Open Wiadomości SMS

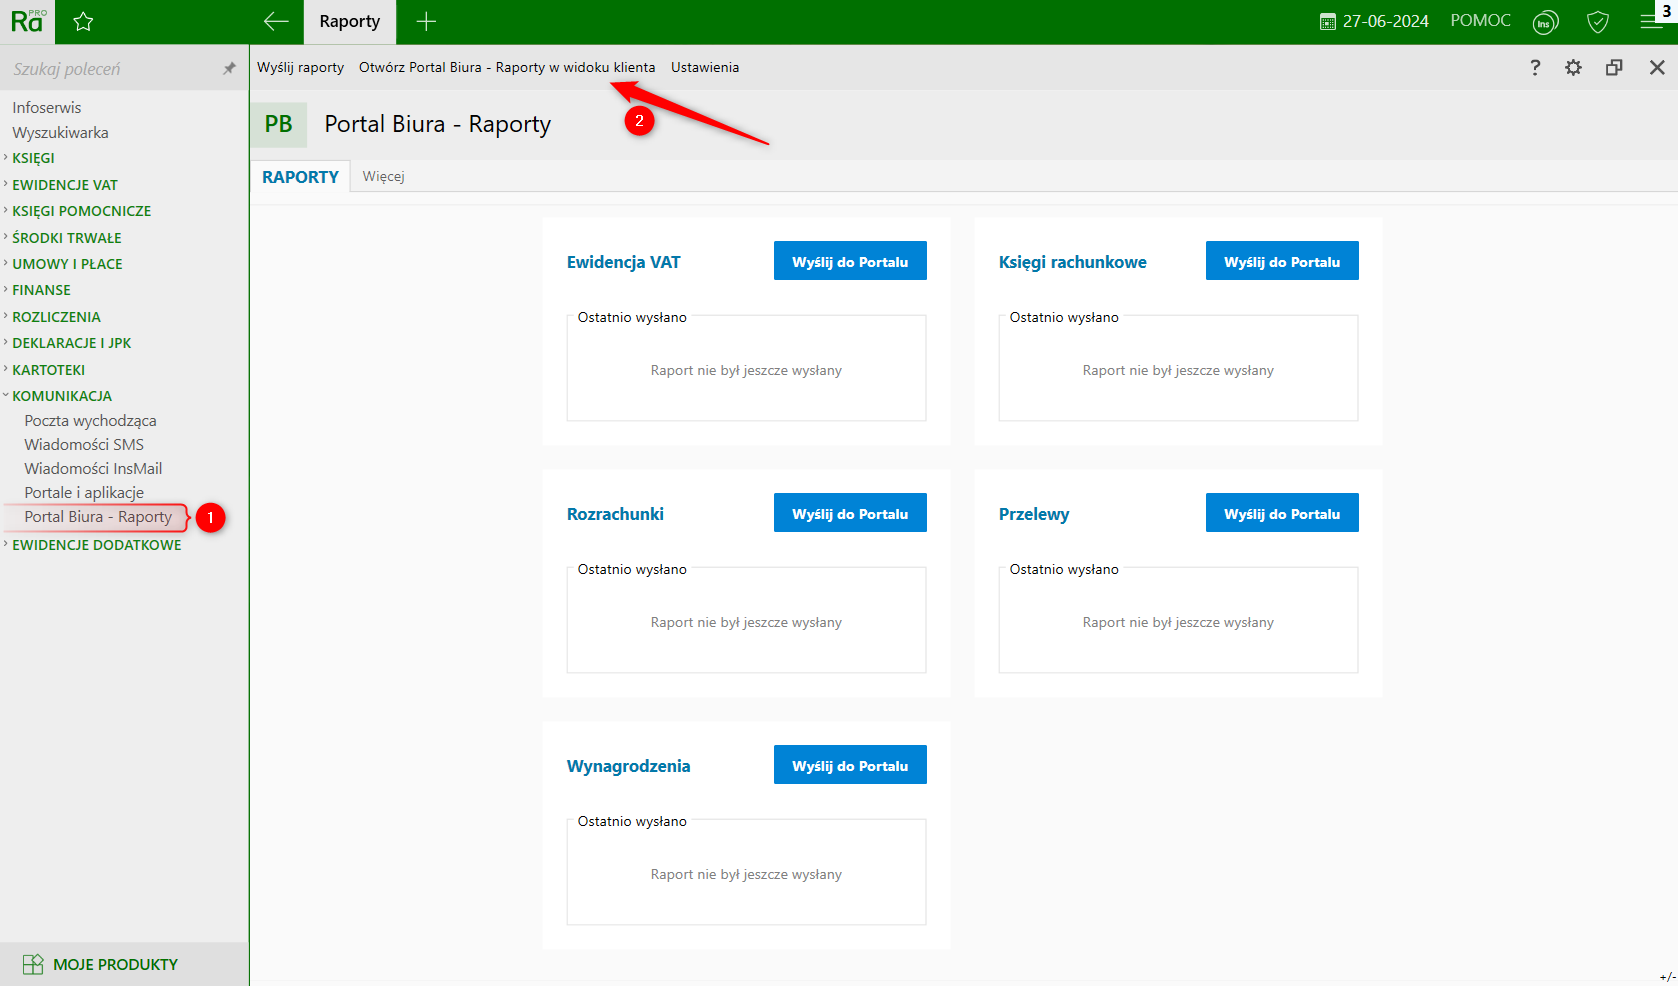tap(84, 445)
